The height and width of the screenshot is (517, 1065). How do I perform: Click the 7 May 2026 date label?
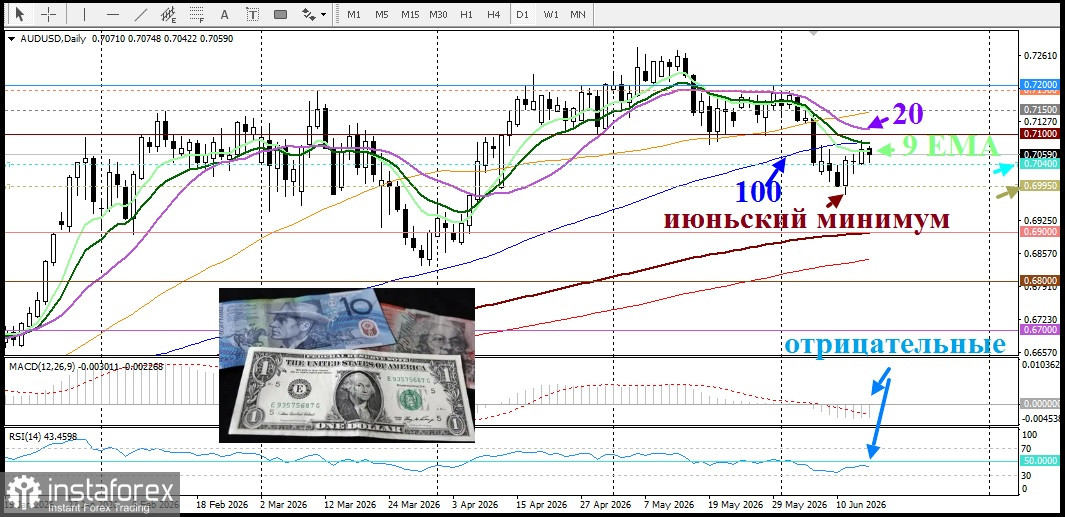[x=670, y=505]
